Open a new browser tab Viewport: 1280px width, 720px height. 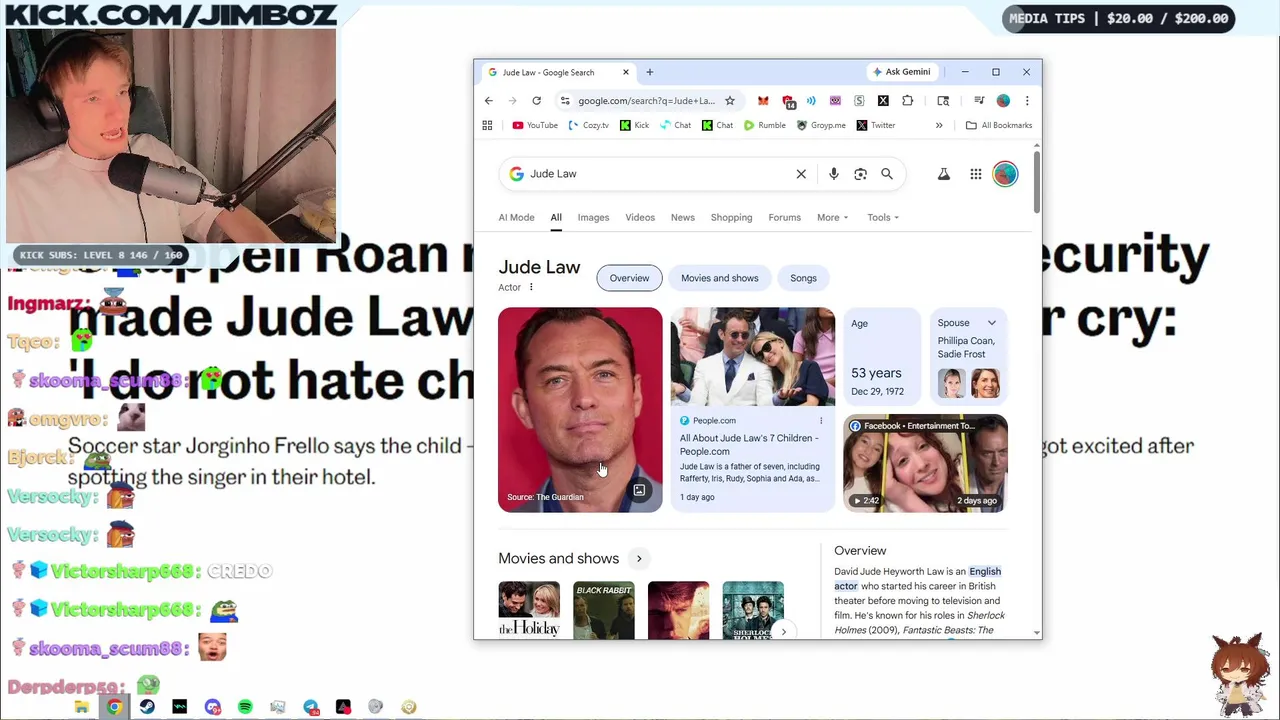[x=650, y=72]
